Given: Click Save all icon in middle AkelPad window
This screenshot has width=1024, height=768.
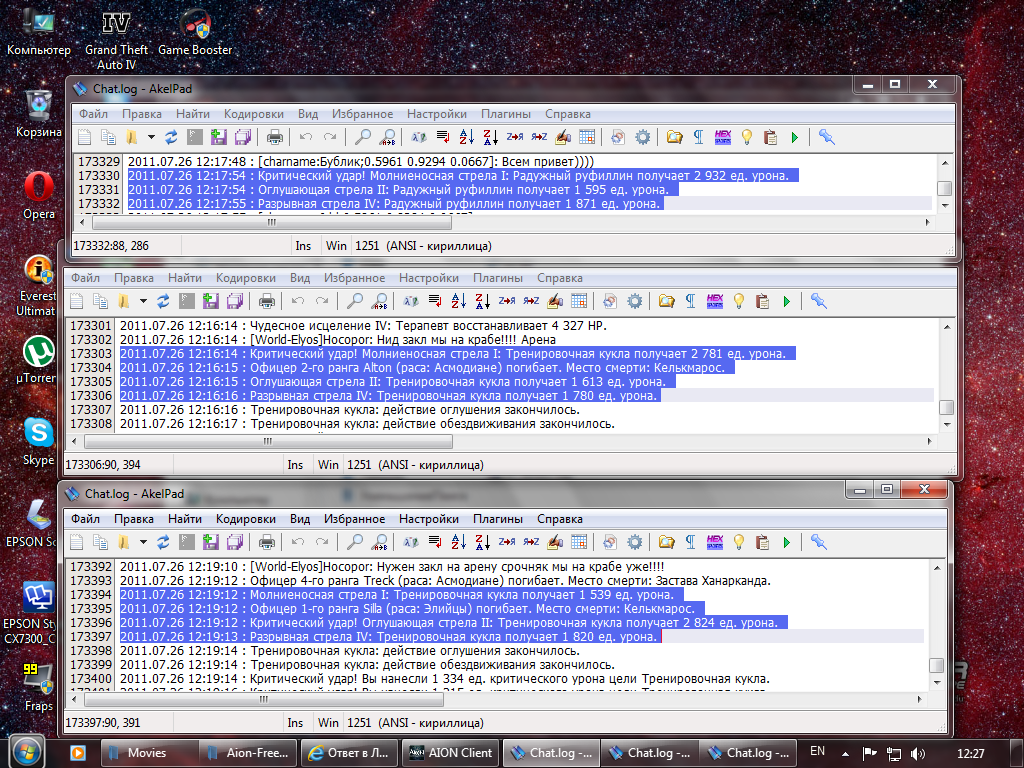Looking at the screenshot, I should (234, 301).
